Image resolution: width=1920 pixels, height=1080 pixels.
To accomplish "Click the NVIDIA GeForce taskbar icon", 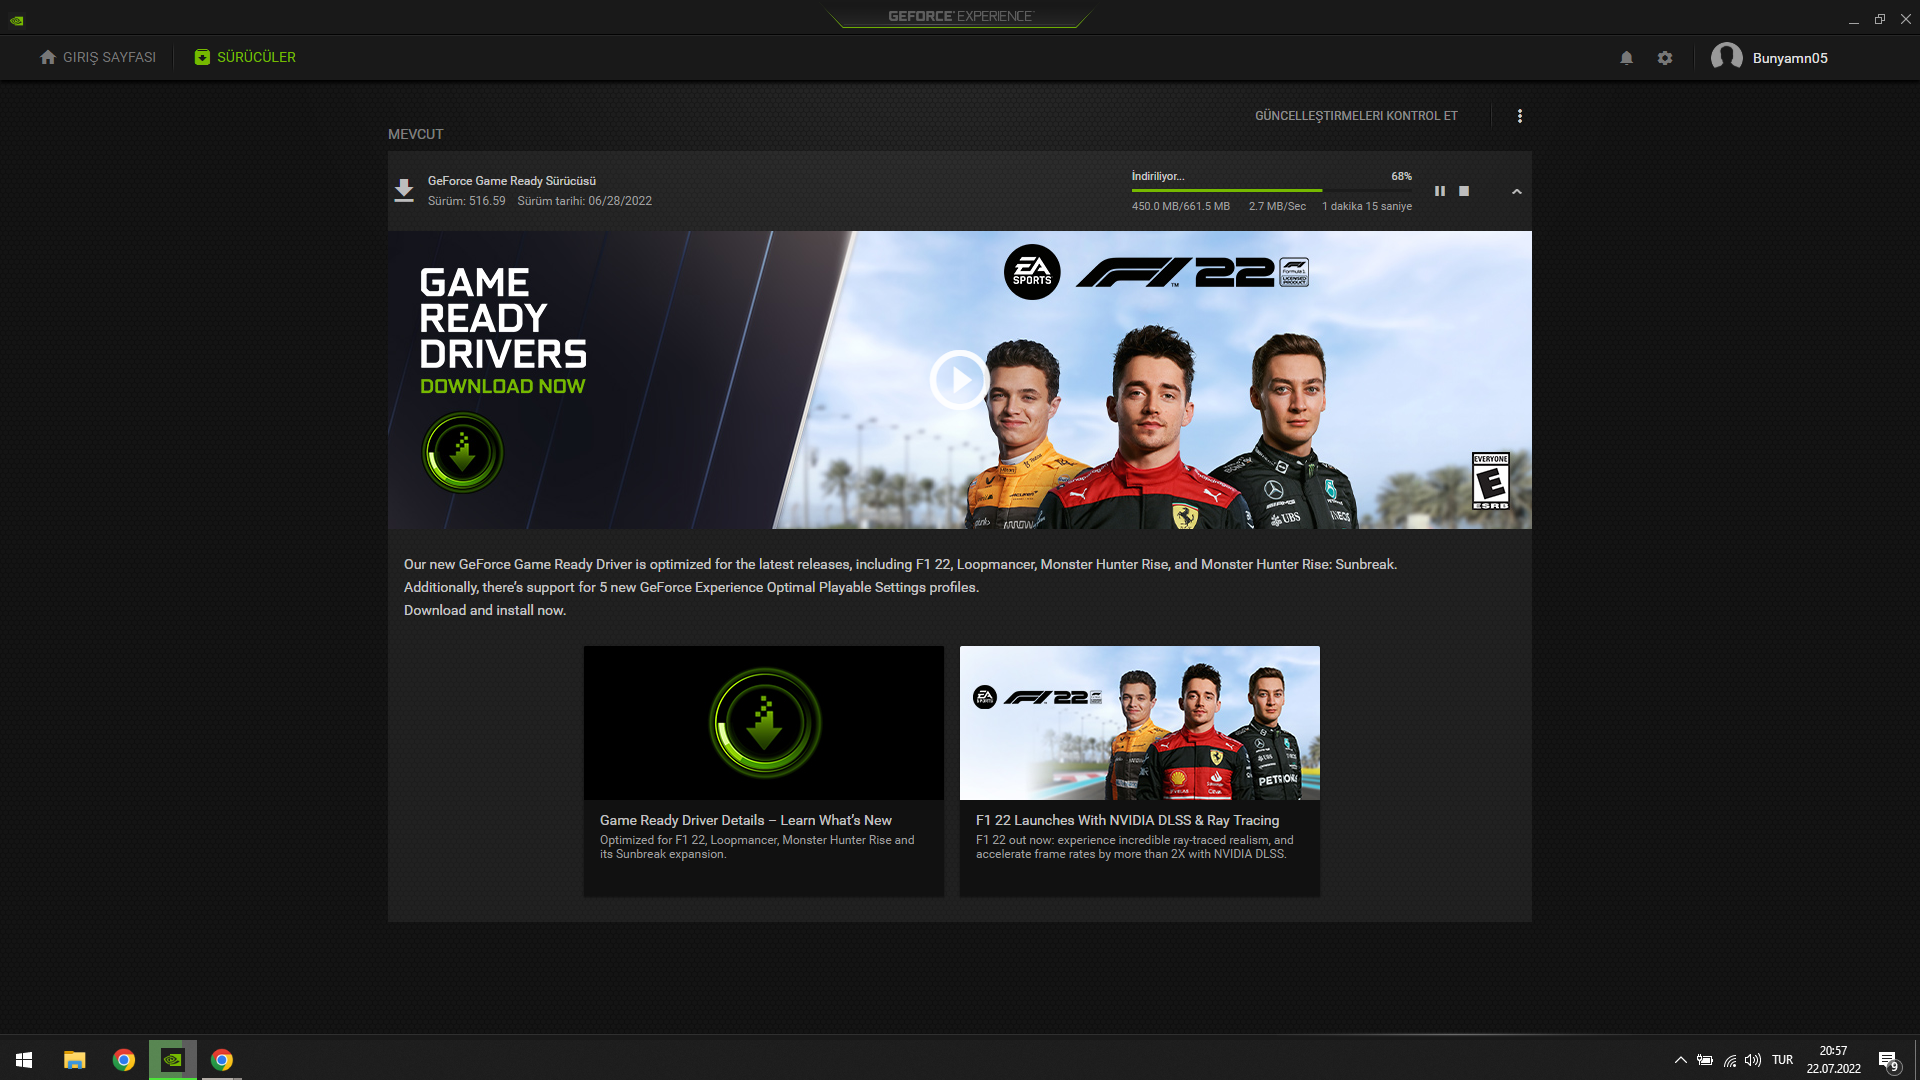I will tap(173, 1059).
